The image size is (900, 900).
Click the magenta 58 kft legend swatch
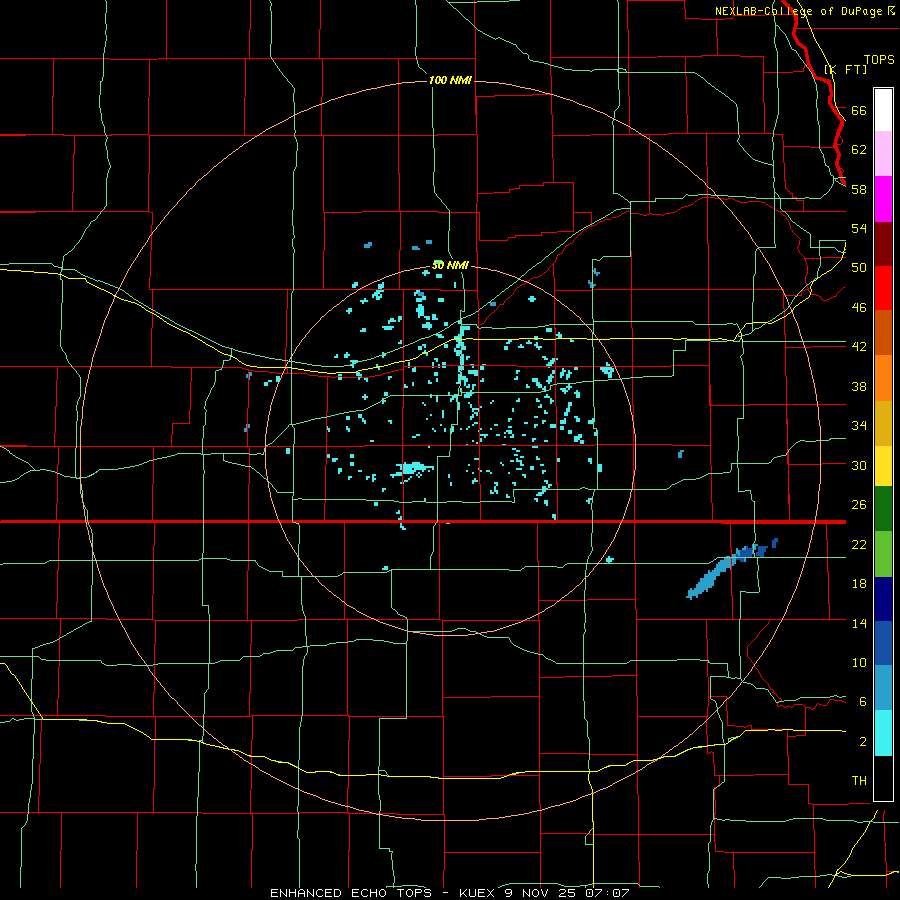coord(883,199)
